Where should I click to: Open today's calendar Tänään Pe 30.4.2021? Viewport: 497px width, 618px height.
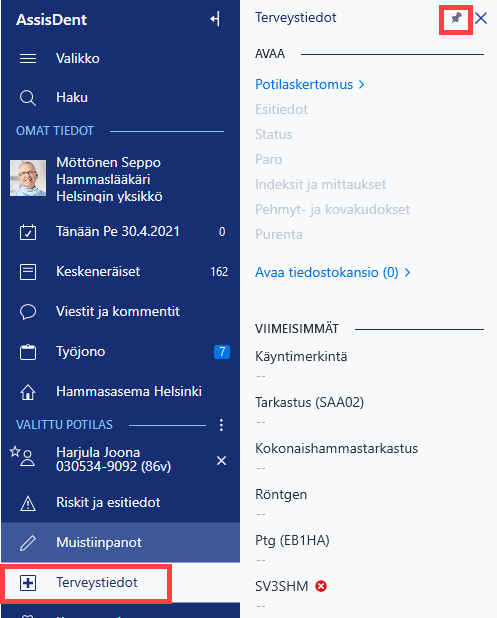[x=121, y=232]
